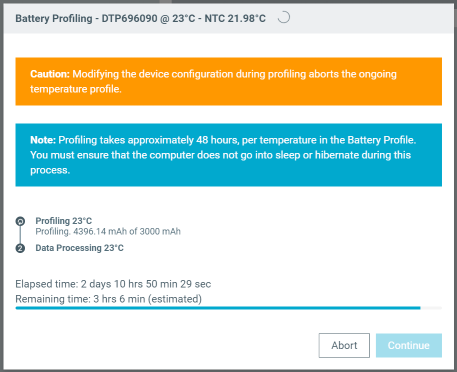Click the orange Caution warning banner
Screen dimensions: 457x372
coord(229,81)
